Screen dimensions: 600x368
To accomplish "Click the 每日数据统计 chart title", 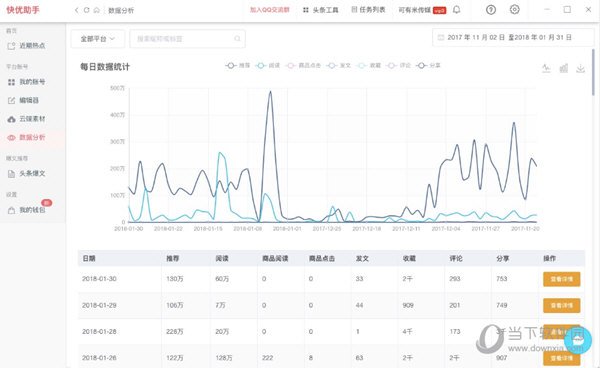I will [x=105, y=67].
